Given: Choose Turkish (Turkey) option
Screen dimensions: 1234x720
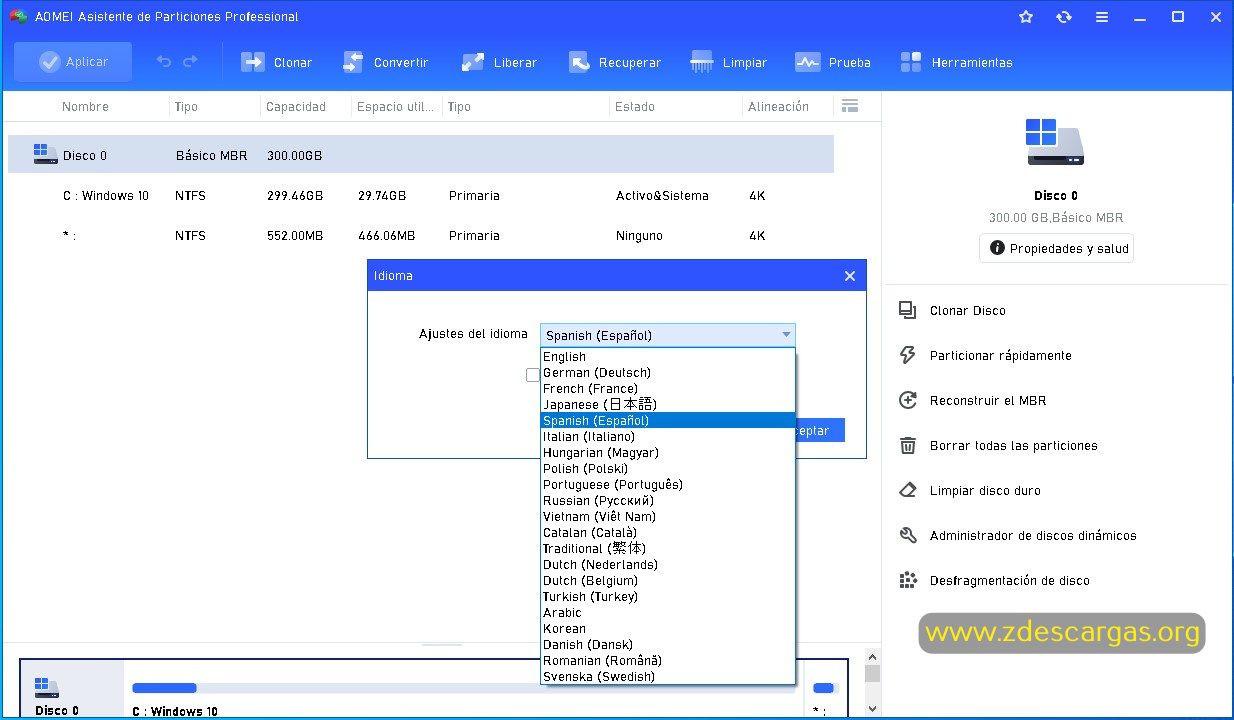Looking at the screenshot, I should [x=668, y=597].
